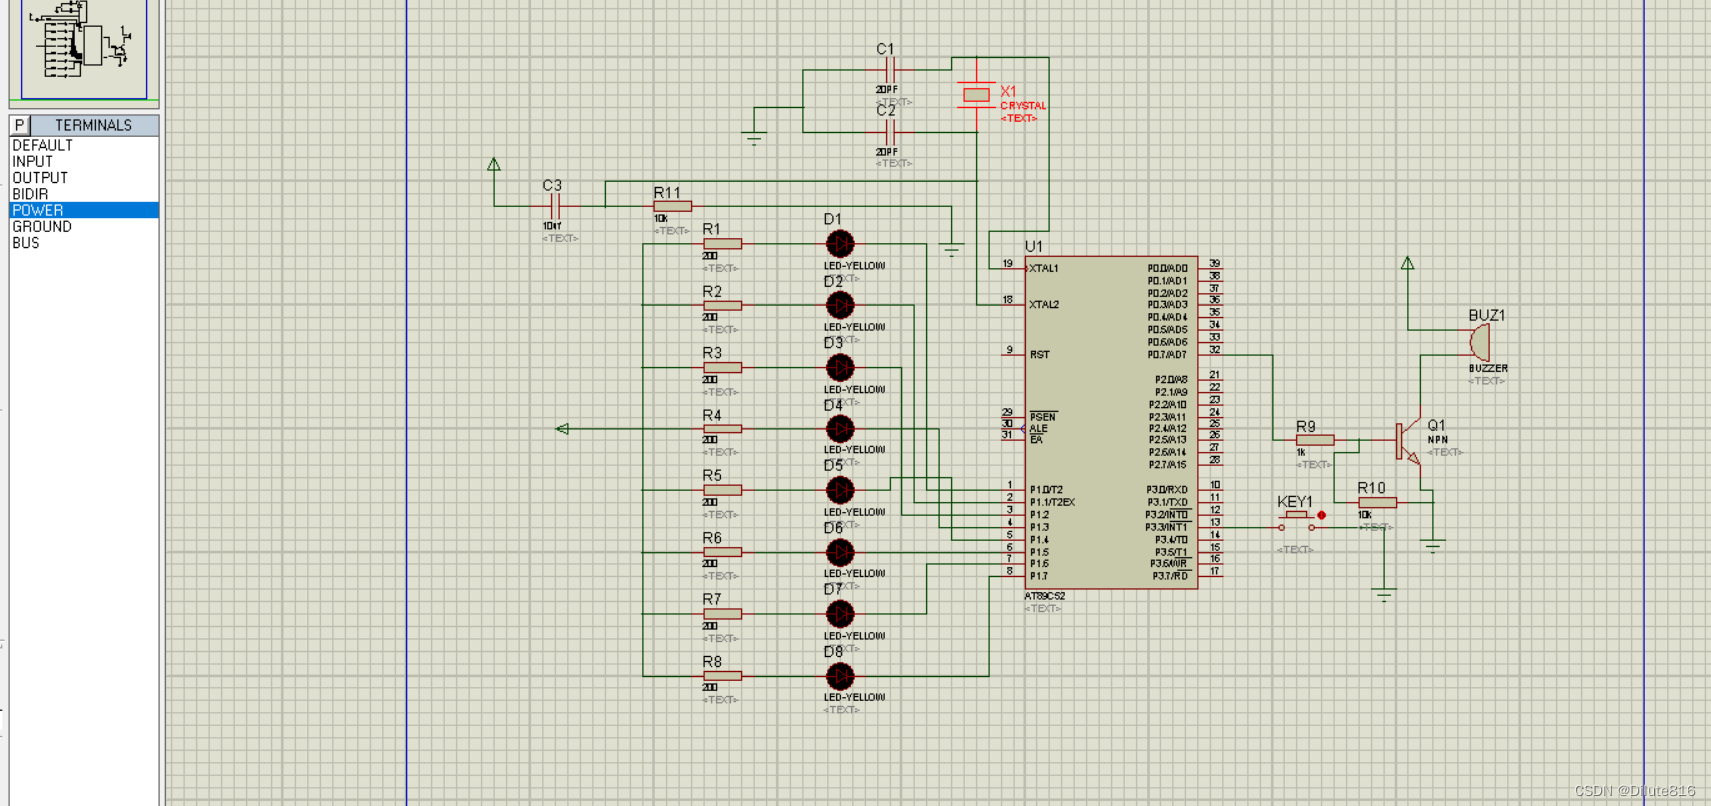This screenshot has height=806, width=1711.
Task: Select resistor R10
Action: [x=1377, y=502]
